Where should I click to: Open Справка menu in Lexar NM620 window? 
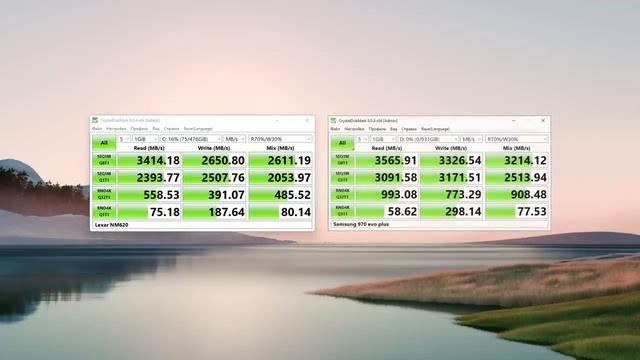tap(171, 129)
